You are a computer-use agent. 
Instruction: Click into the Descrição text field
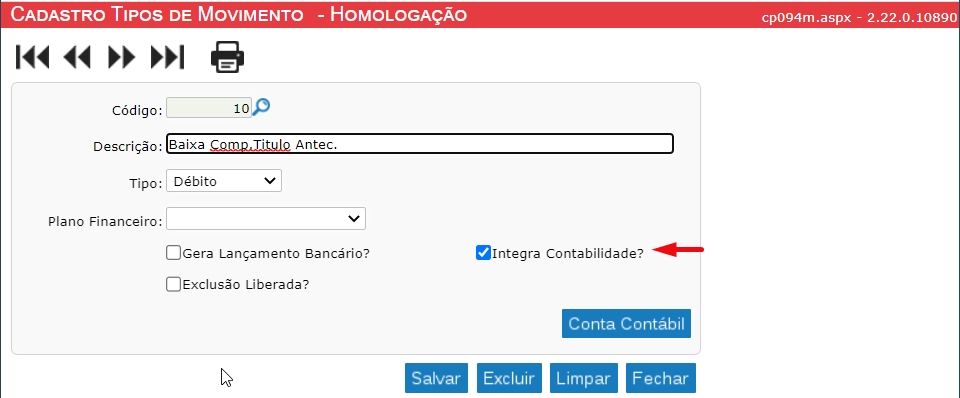[x=420, y=144]
